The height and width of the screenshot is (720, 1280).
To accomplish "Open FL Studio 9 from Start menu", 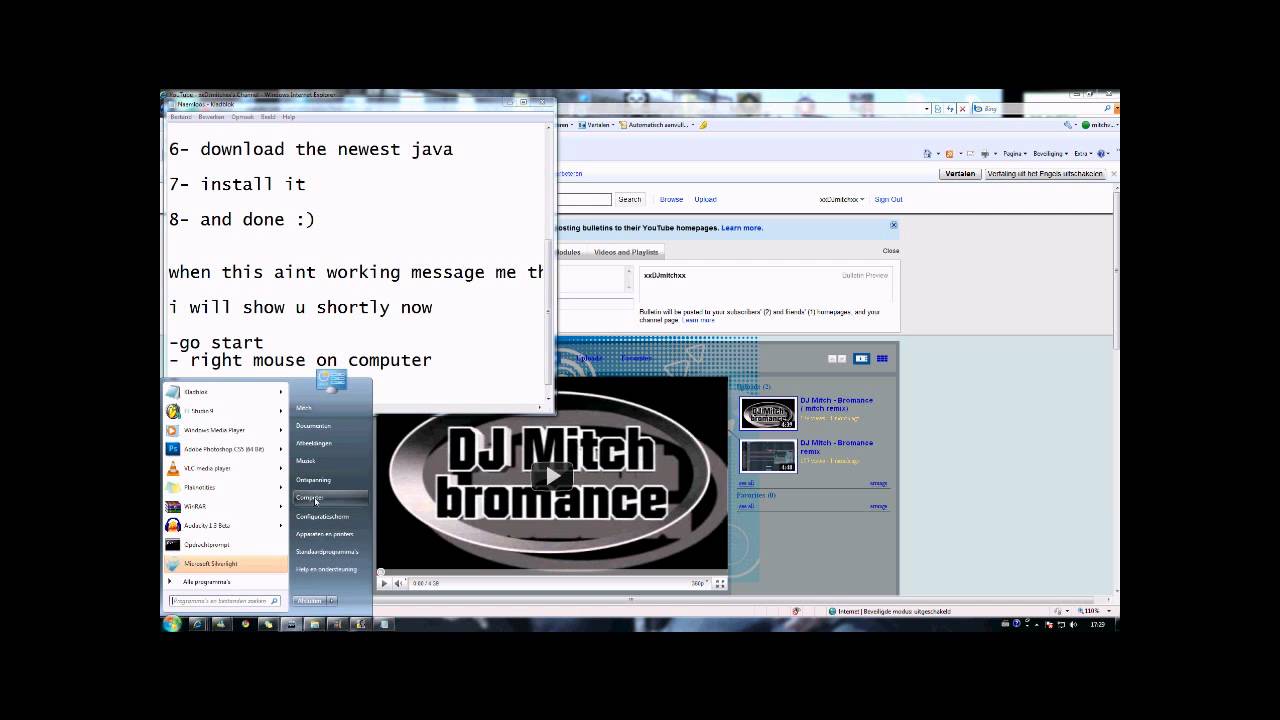I will click(x=225, y=411).
